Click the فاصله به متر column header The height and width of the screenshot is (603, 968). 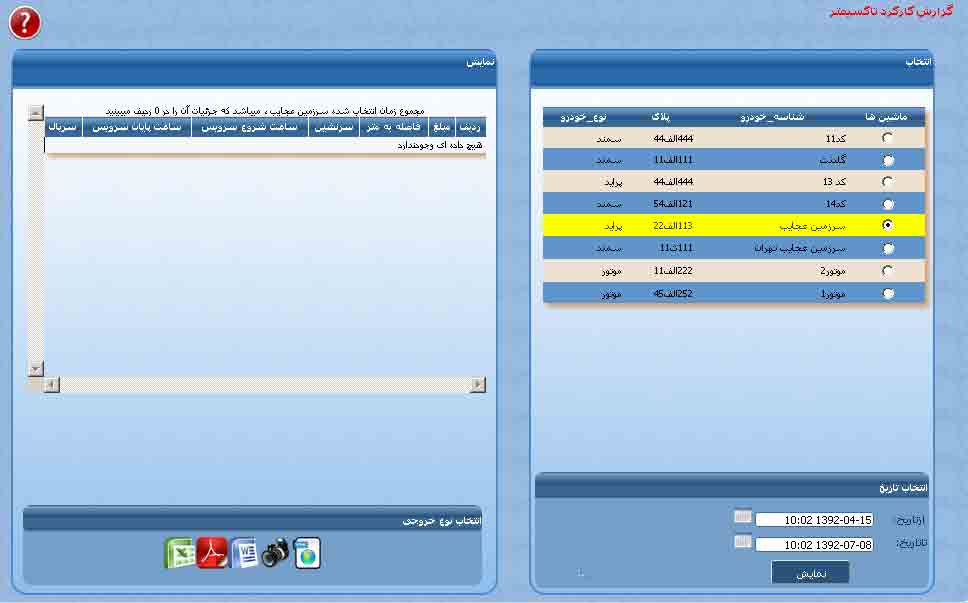point(393,128)
